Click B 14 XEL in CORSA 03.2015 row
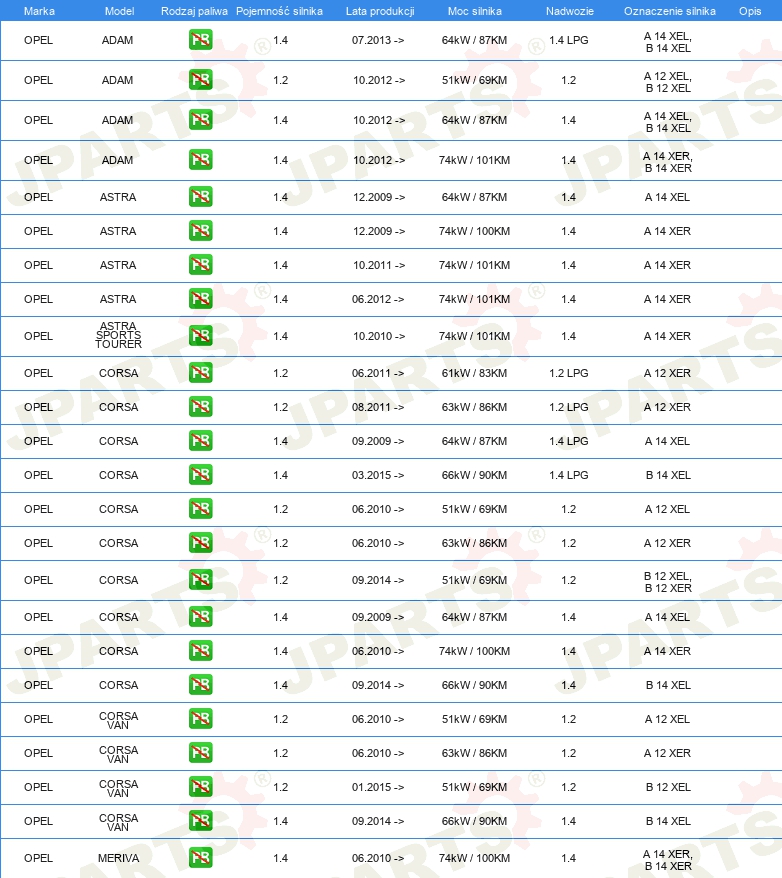The width and height of the screenshot is (782, 878). (x=668, y=475)
